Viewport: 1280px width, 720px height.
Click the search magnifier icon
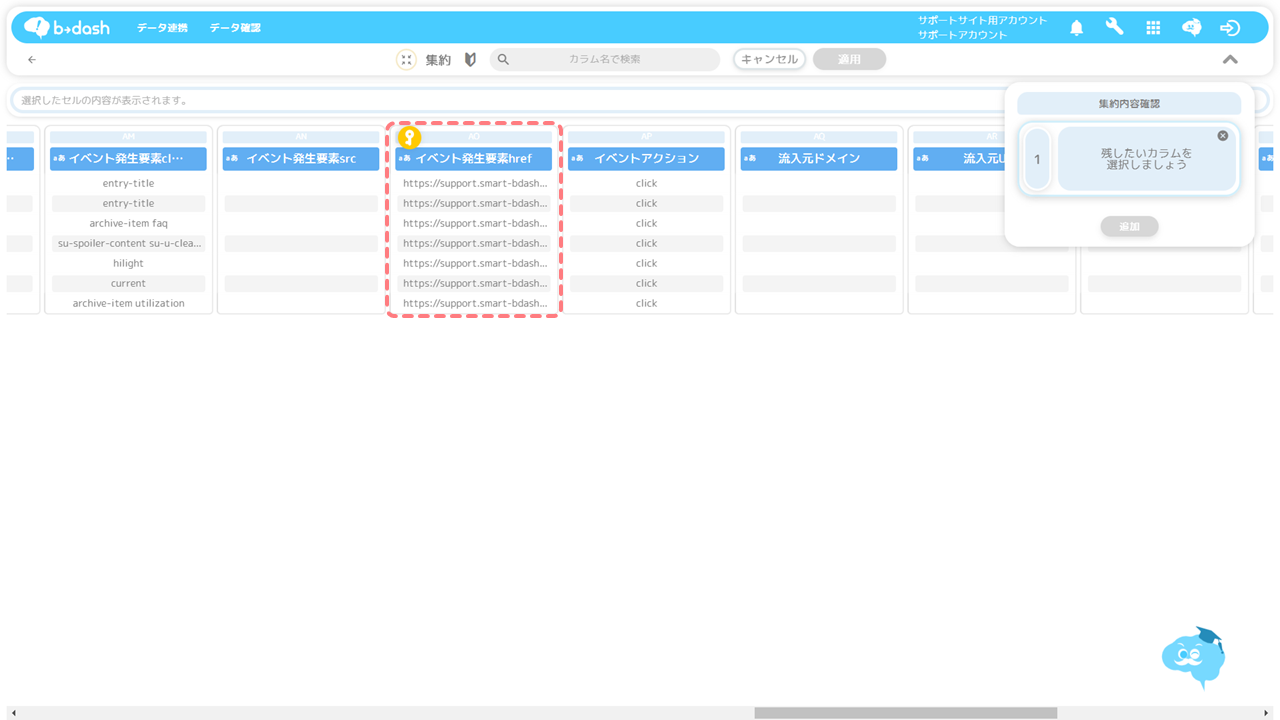503,60
